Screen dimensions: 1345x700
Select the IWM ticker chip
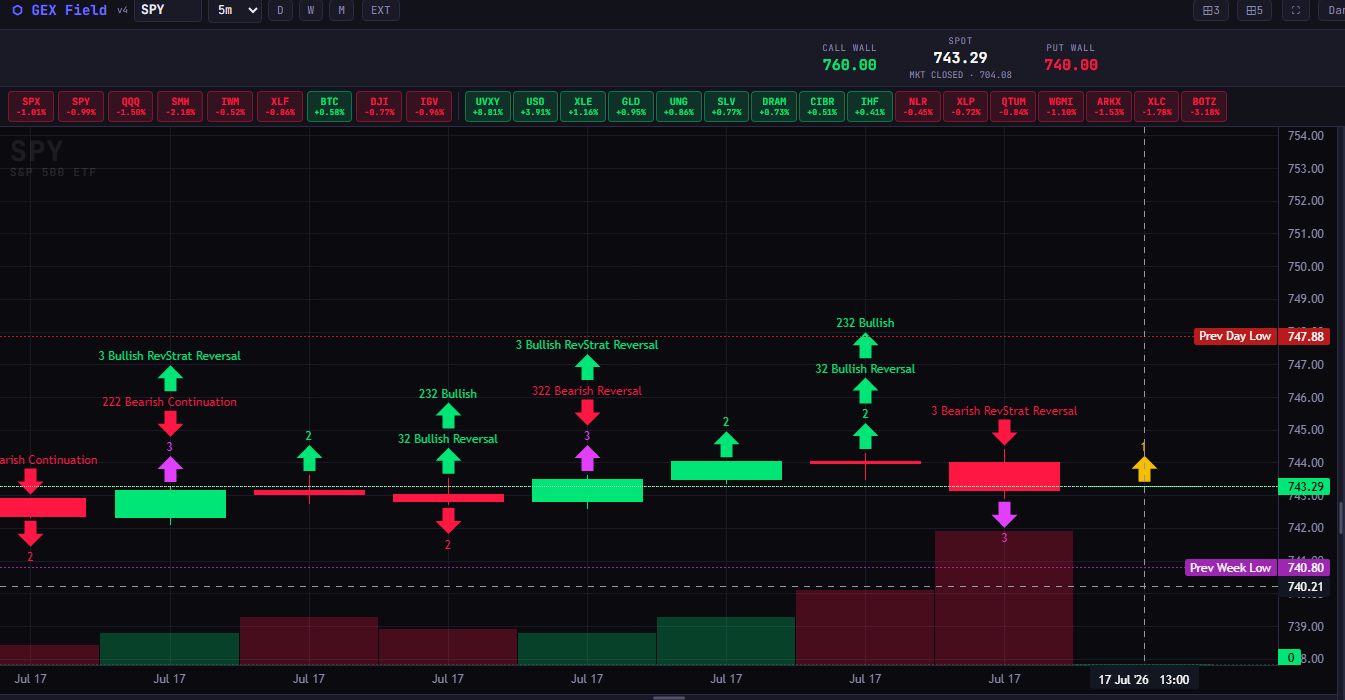click(x=230, y=106)
